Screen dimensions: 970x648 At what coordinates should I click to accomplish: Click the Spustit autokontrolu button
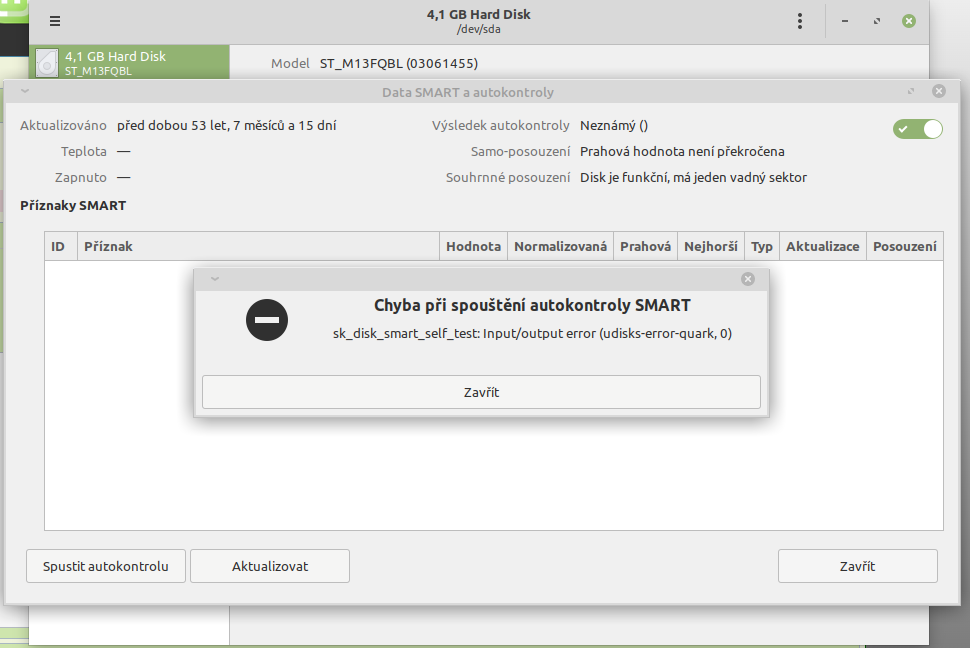point(106,566)
